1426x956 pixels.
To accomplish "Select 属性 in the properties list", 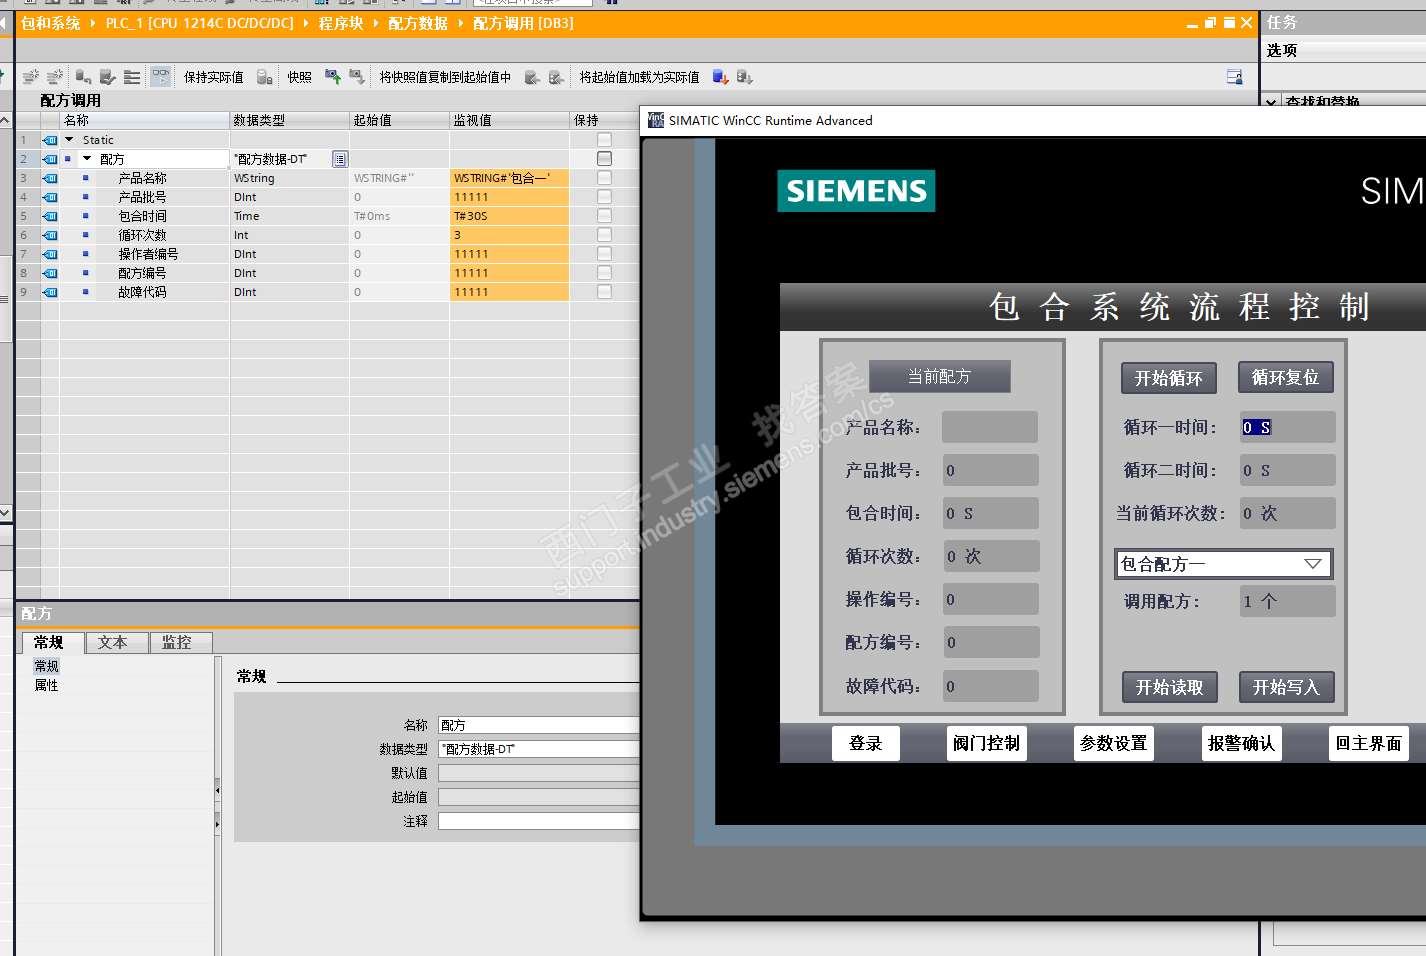I will 47,685.
